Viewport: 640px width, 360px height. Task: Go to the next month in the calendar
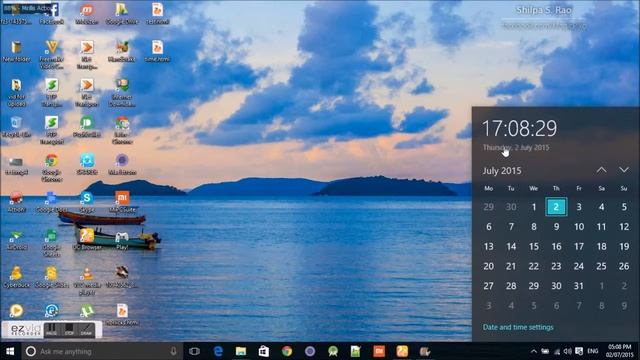(x=624, y=170)
